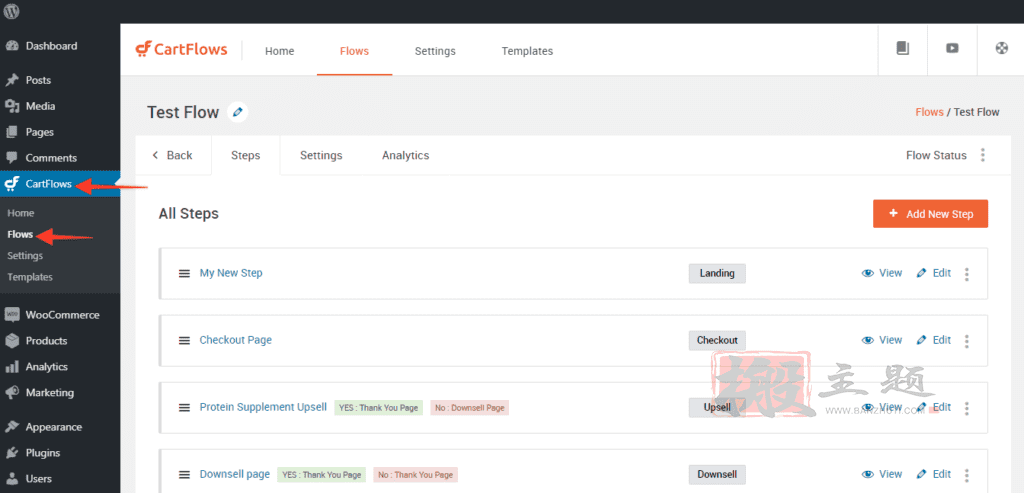Open the Settings tab in CartFlows header

point(435,51)
